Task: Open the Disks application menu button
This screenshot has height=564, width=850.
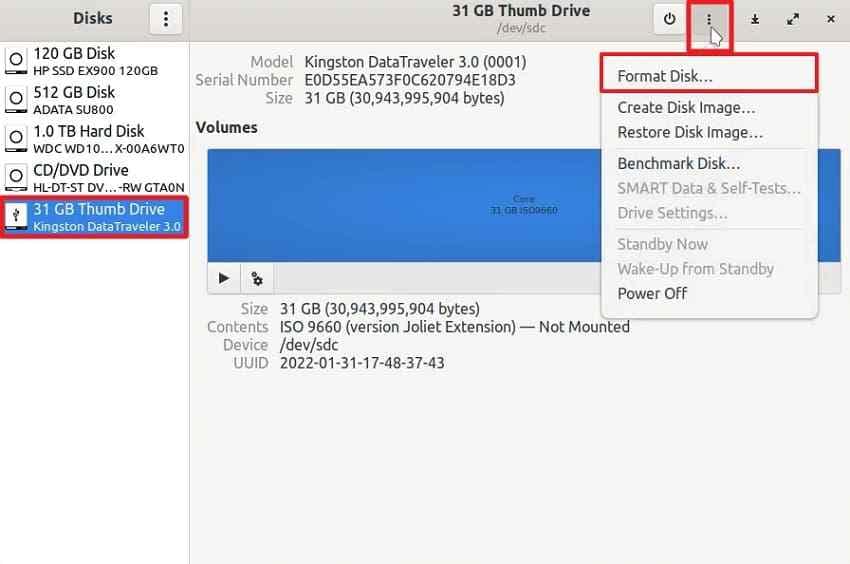Action: click(x=166, y=19)
